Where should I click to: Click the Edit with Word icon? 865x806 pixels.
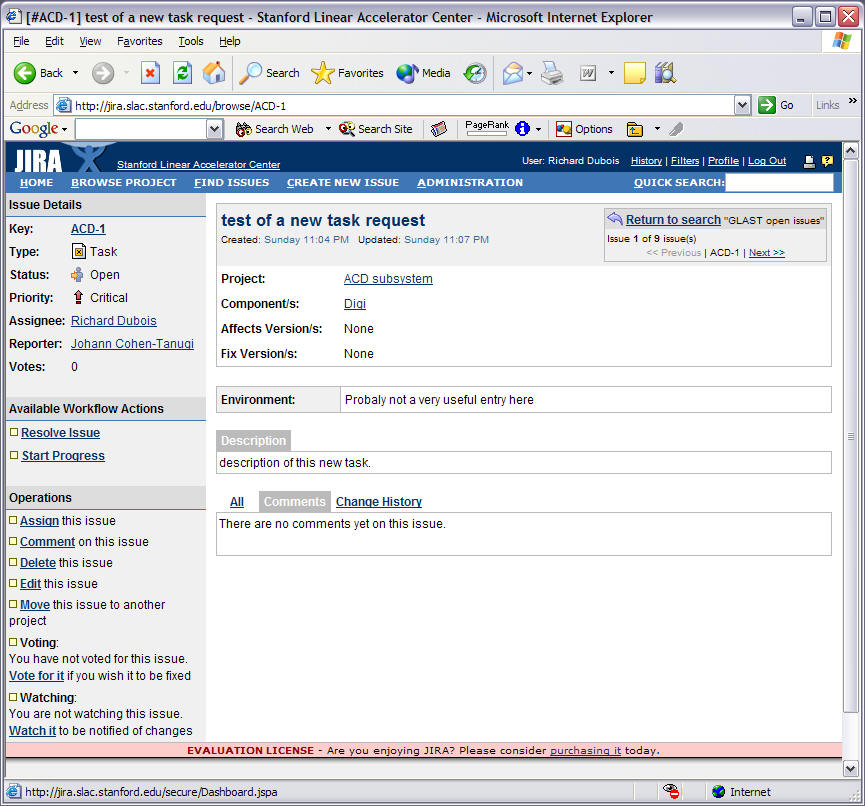(x=588, y=73)
